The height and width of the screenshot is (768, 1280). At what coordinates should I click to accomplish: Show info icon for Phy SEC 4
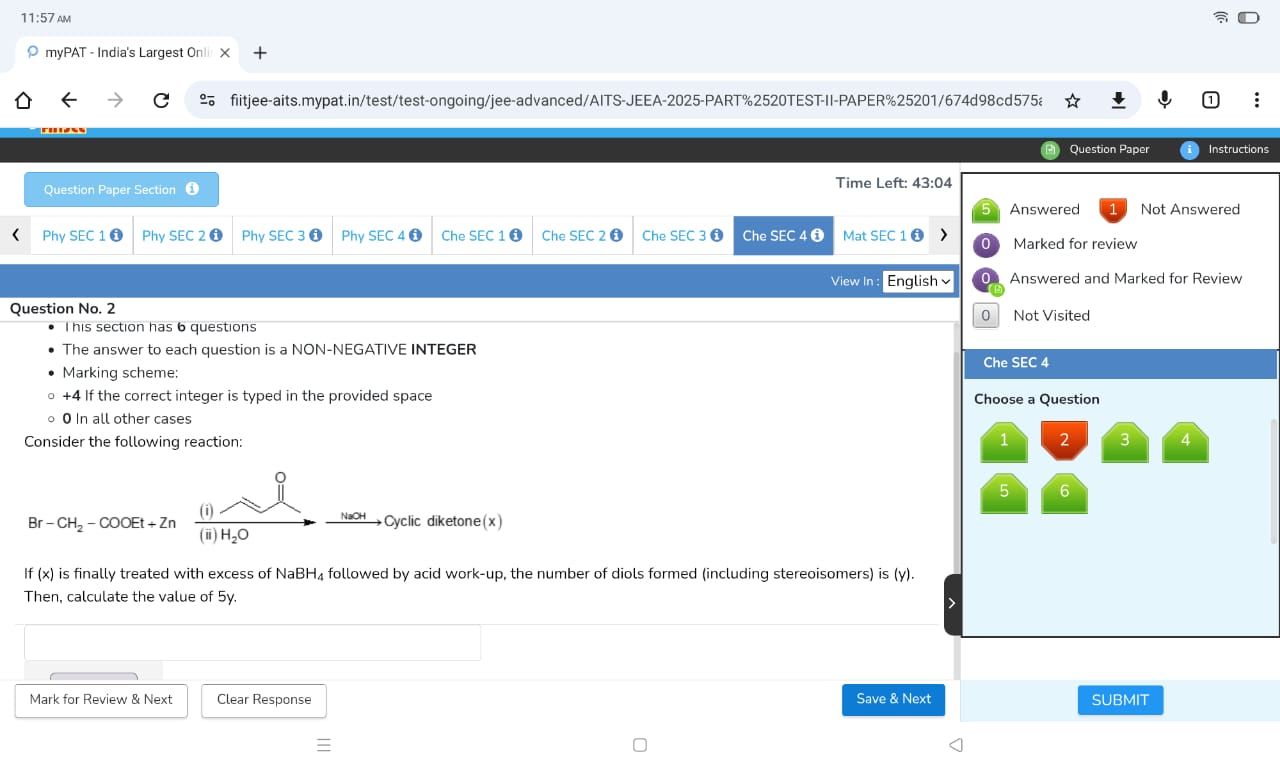coord(415,235)
